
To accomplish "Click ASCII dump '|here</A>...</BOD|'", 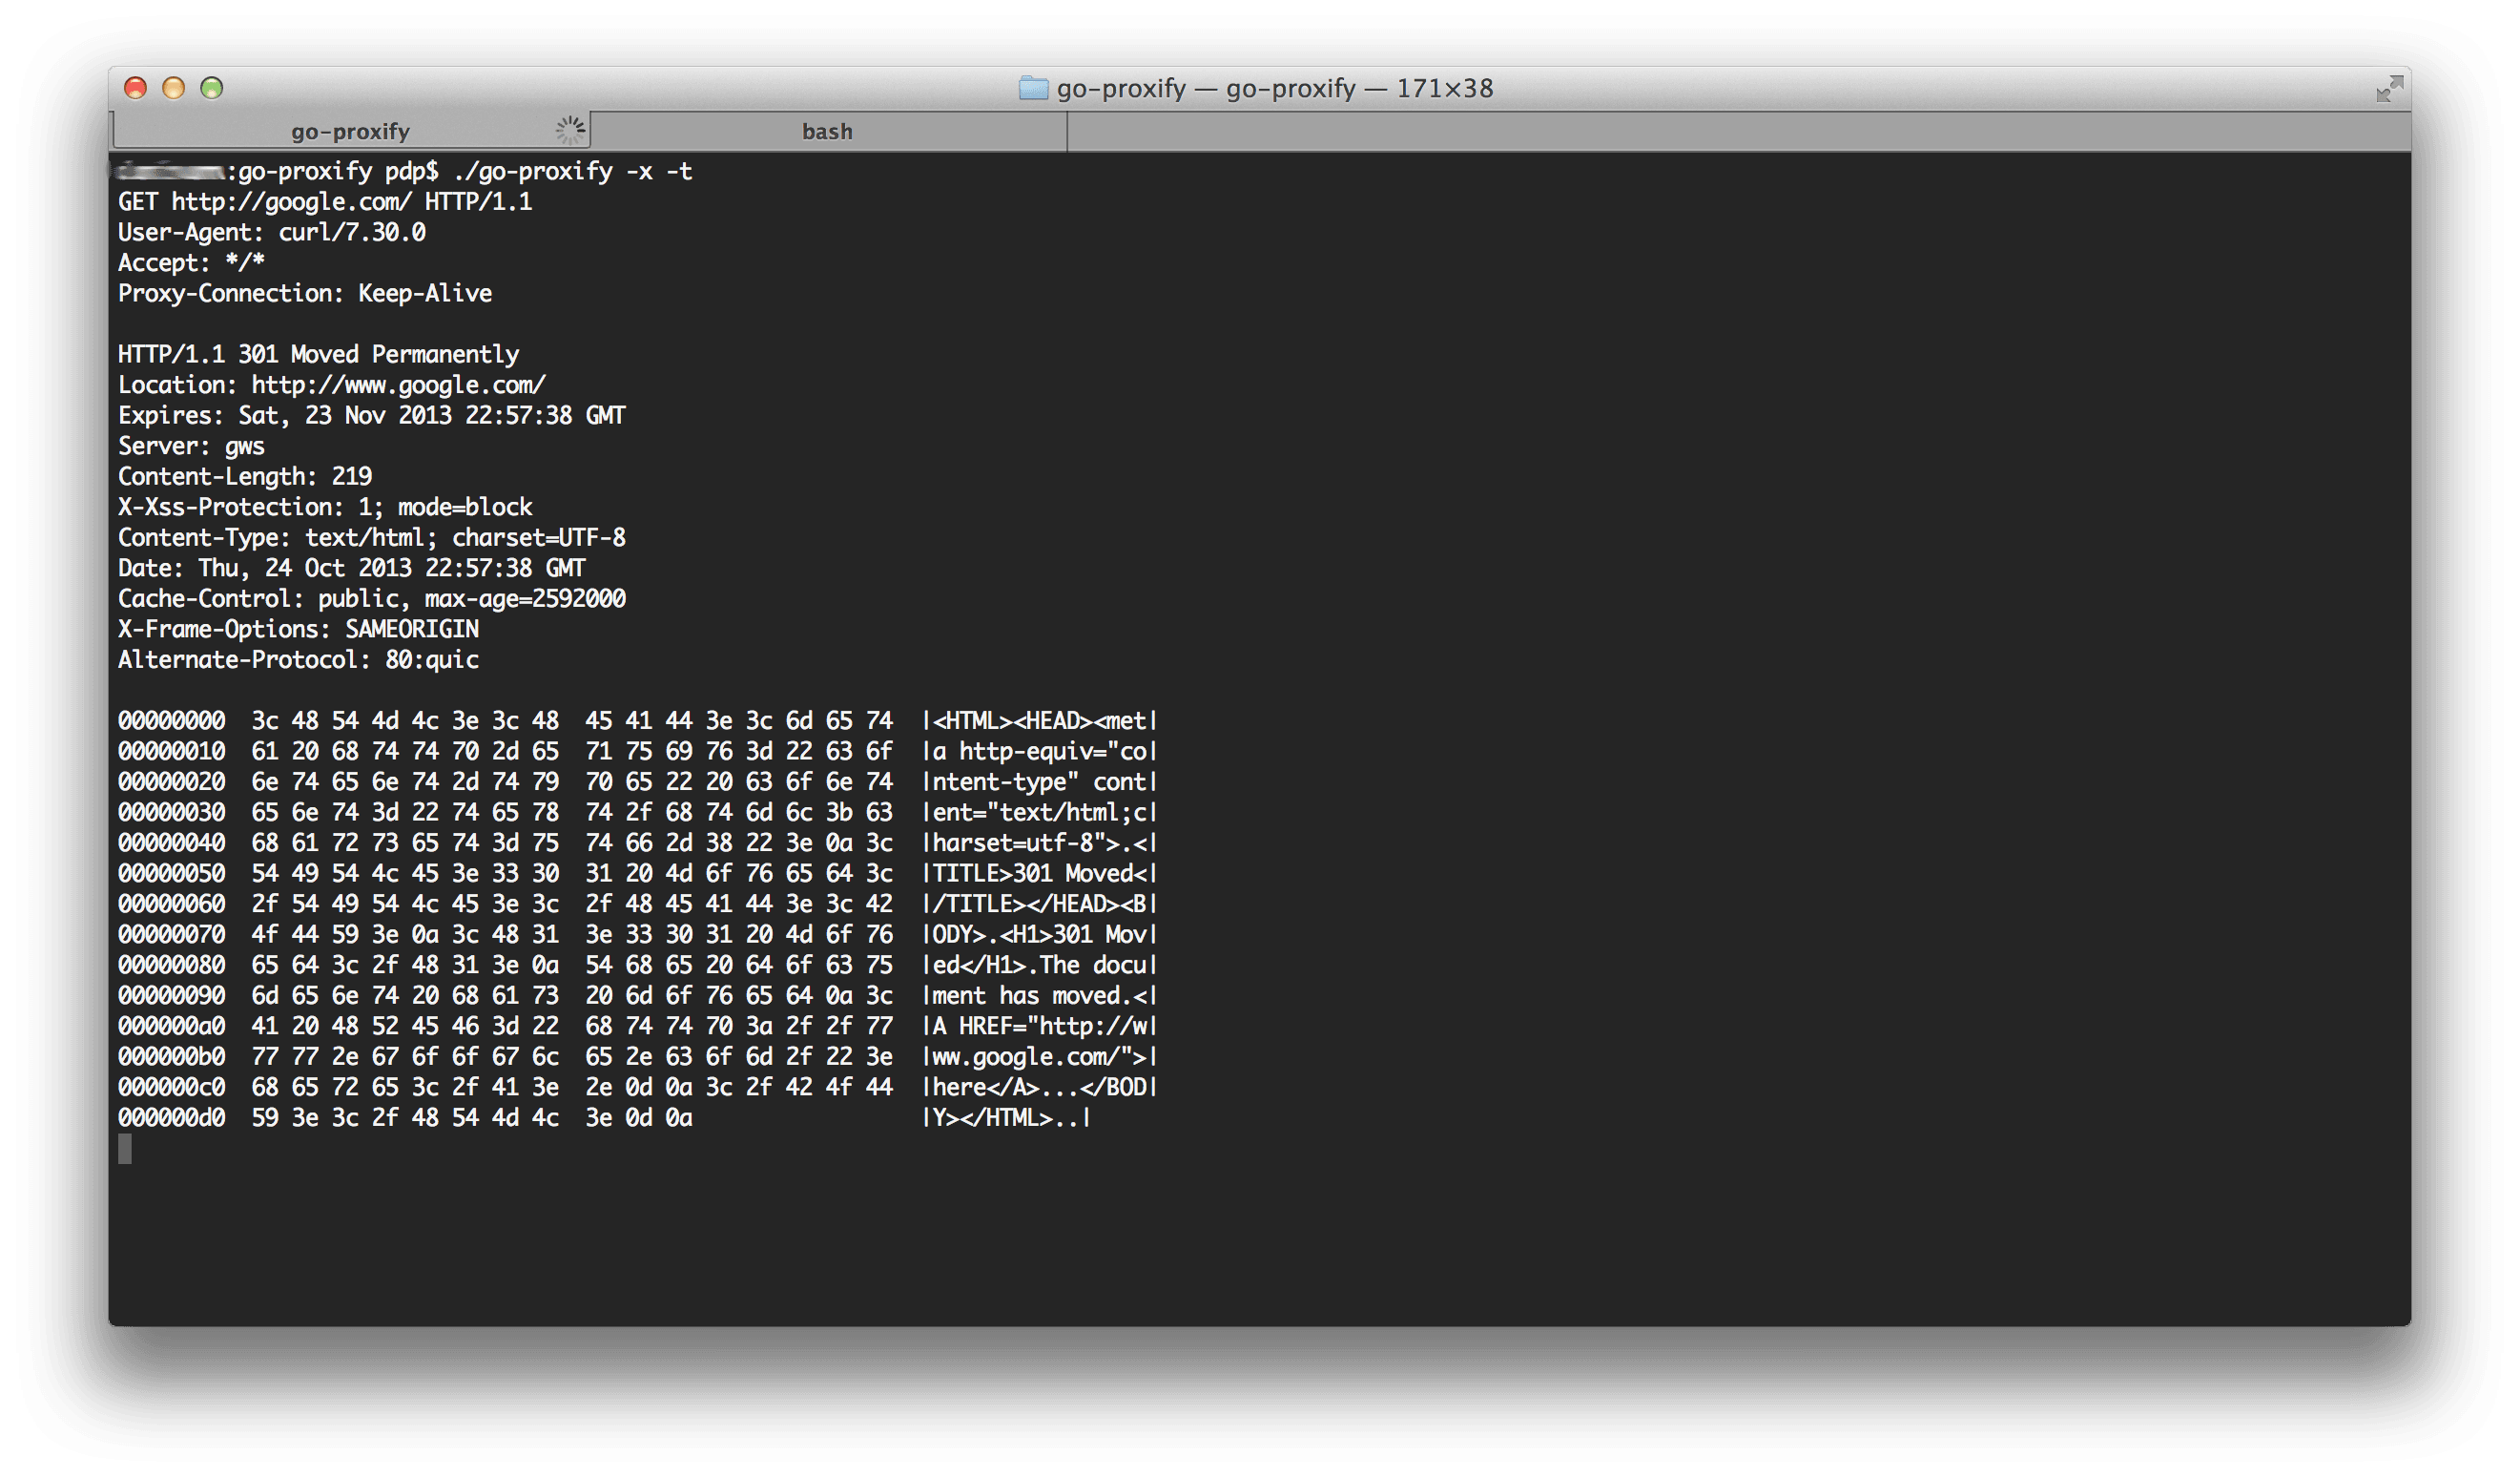I will [x=1040, y=1087].
